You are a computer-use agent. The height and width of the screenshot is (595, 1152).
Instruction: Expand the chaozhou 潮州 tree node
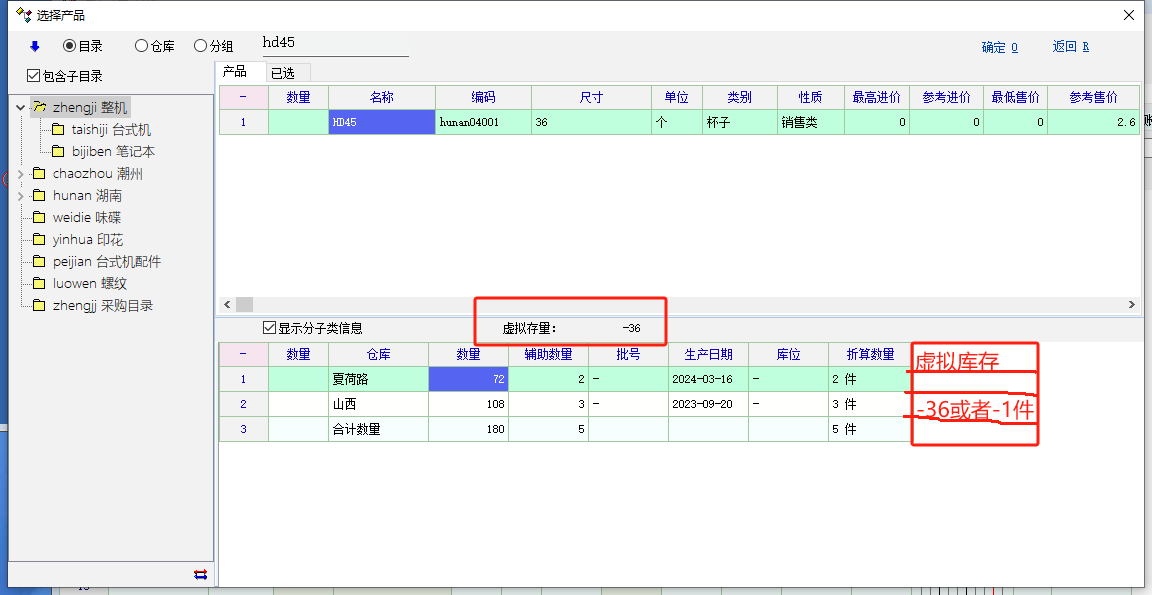tap(21, 174)
